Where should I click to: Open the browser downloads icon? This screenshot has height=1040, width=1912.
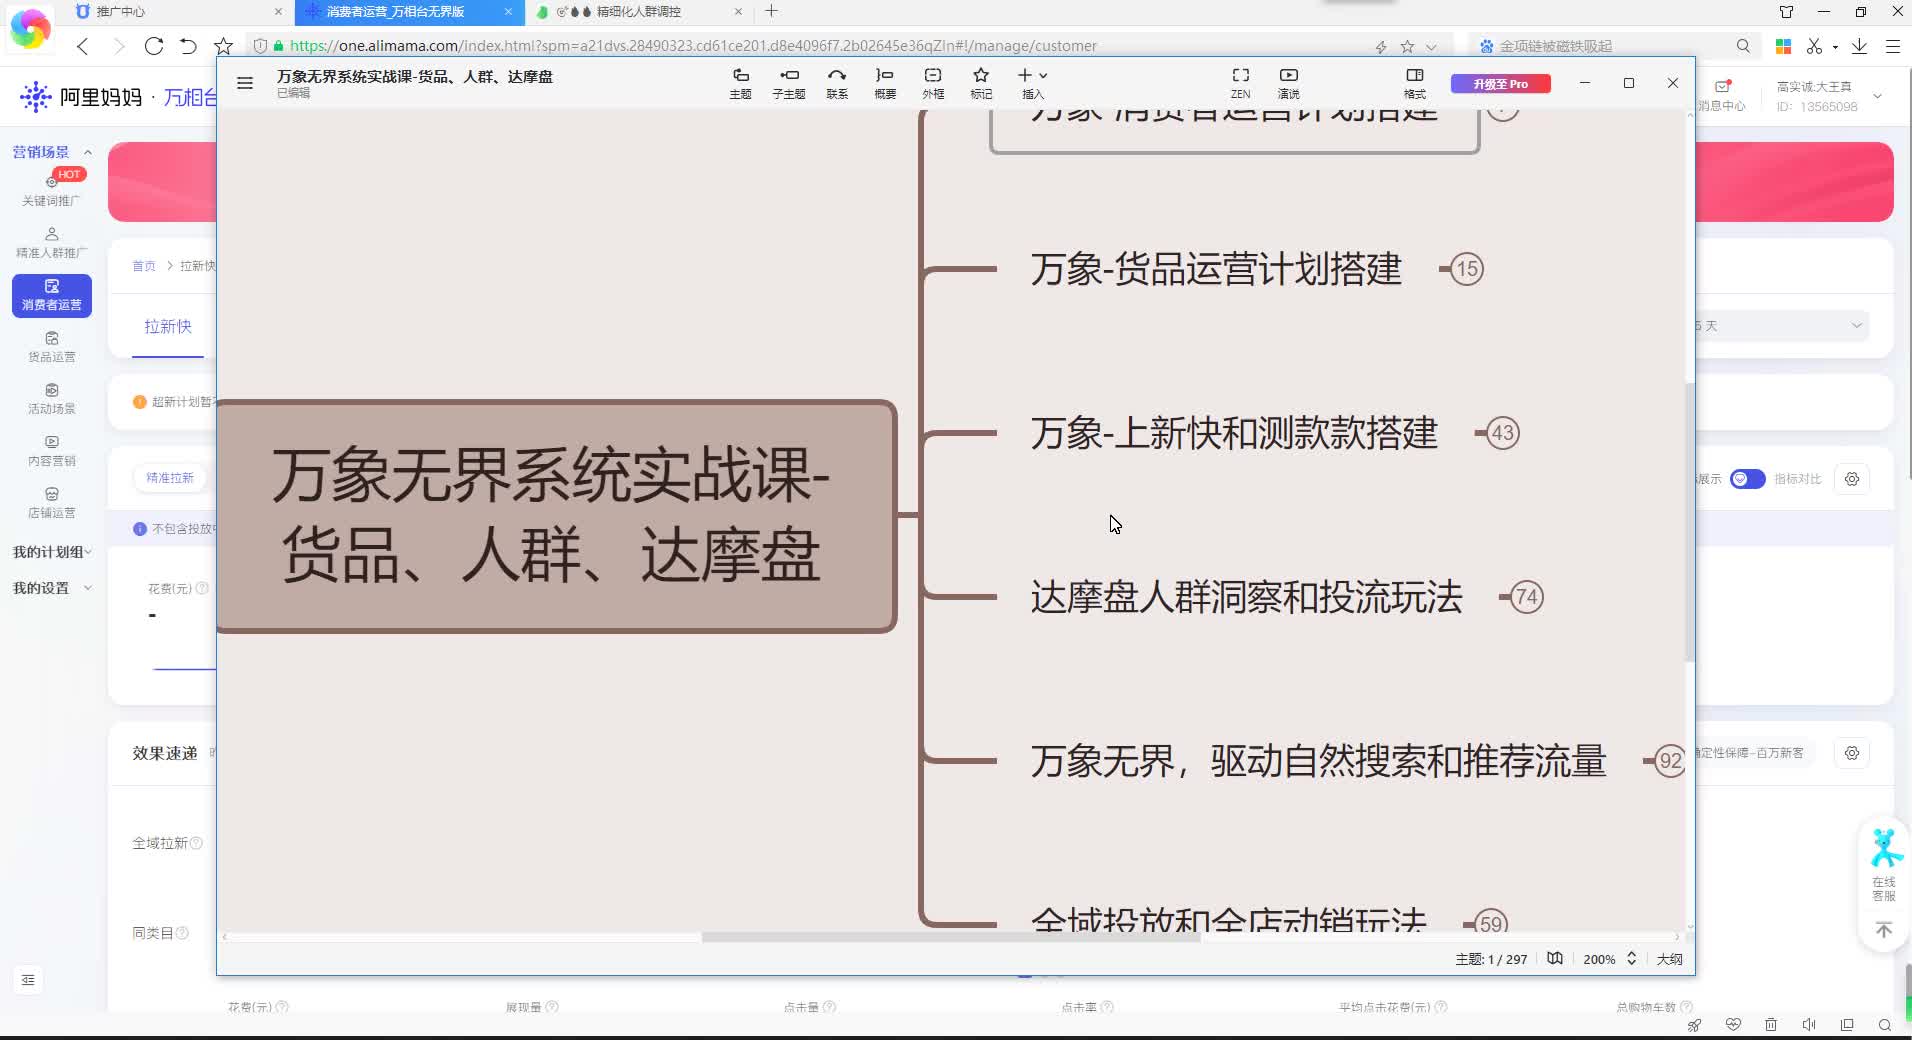click(1859, 46)
